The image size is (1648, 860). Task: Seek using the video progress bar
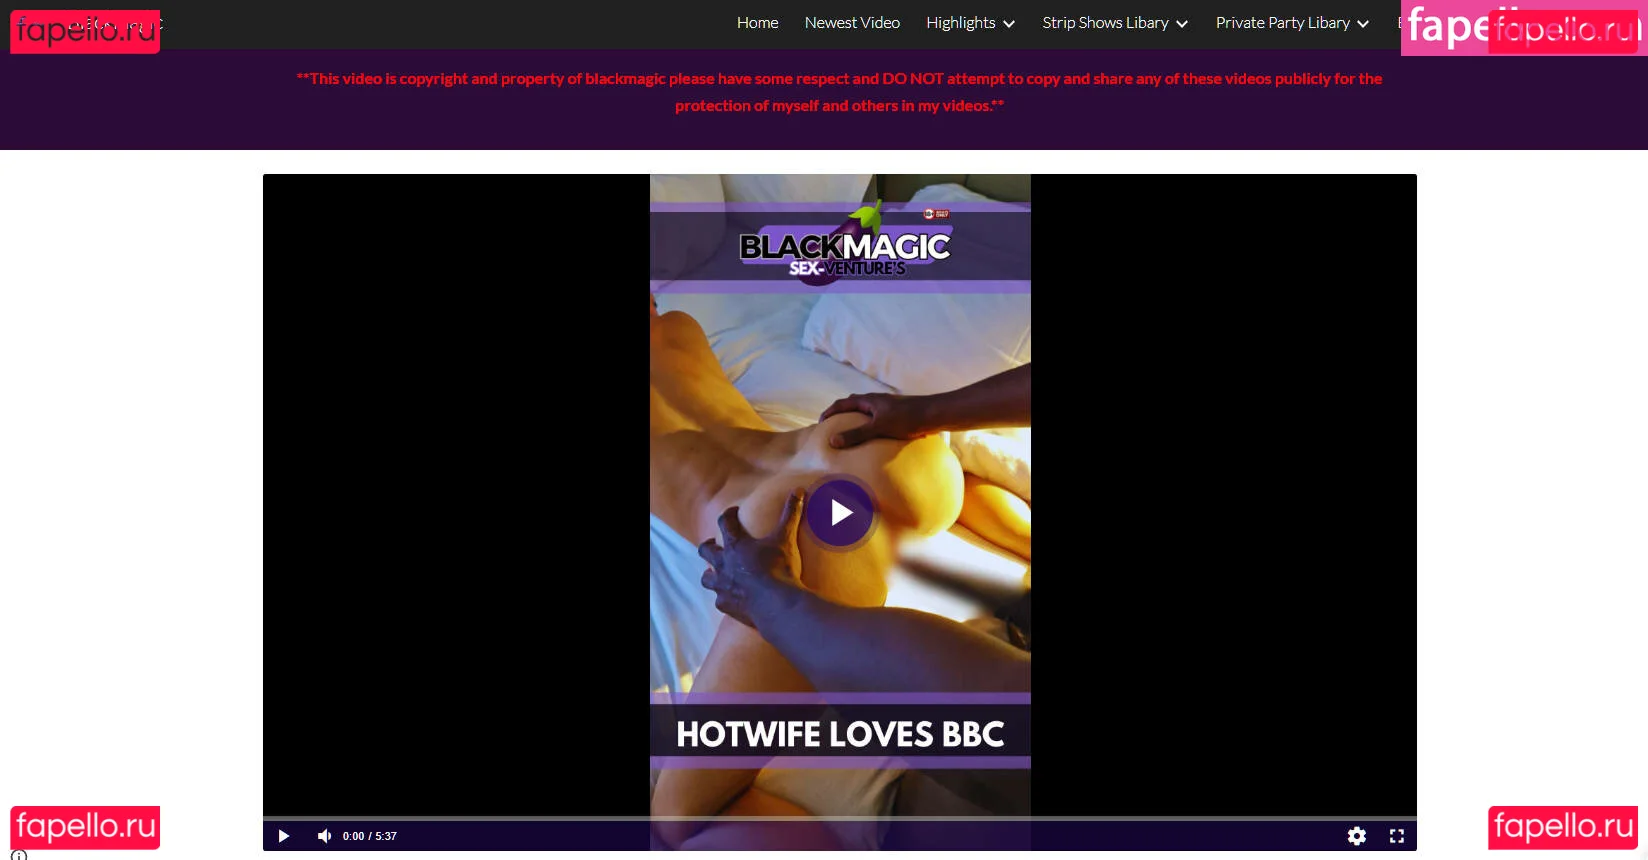[840, 818]
